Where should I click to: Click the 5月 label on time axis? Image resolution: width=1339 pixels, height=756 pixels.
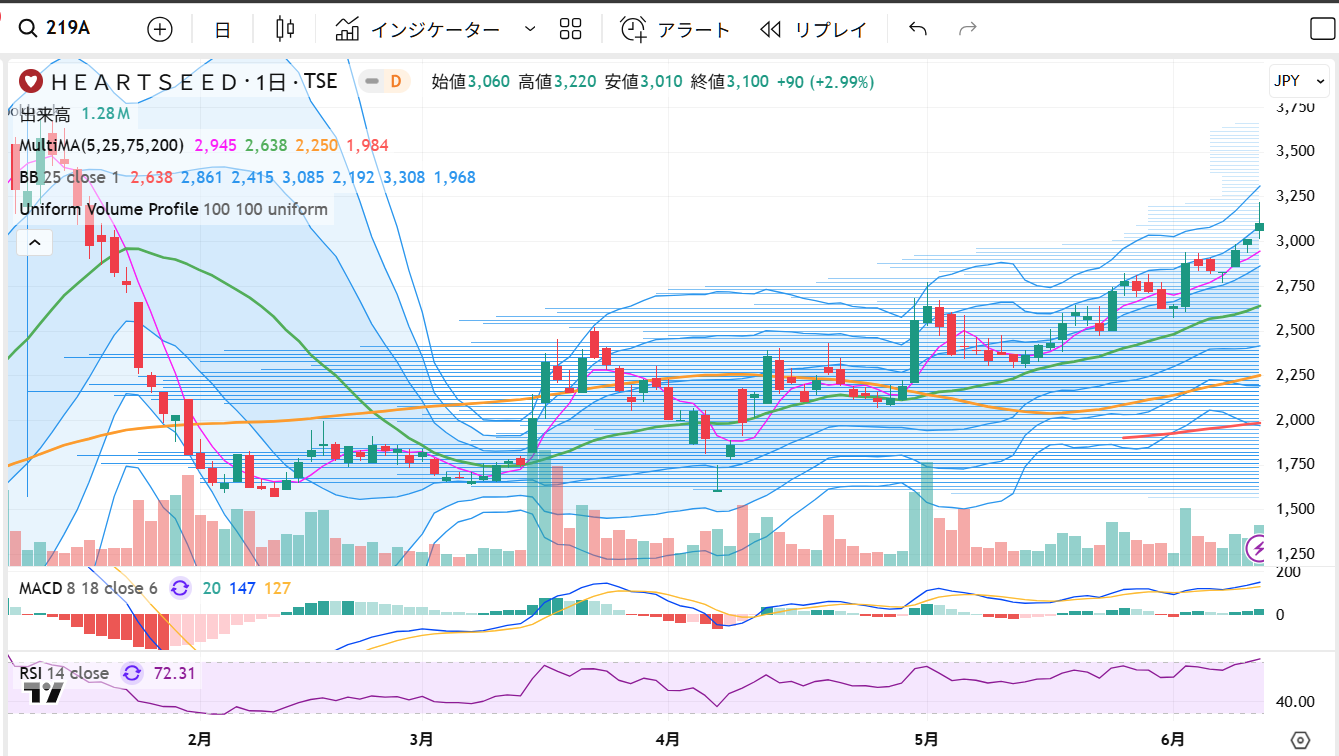click(926, 740)
